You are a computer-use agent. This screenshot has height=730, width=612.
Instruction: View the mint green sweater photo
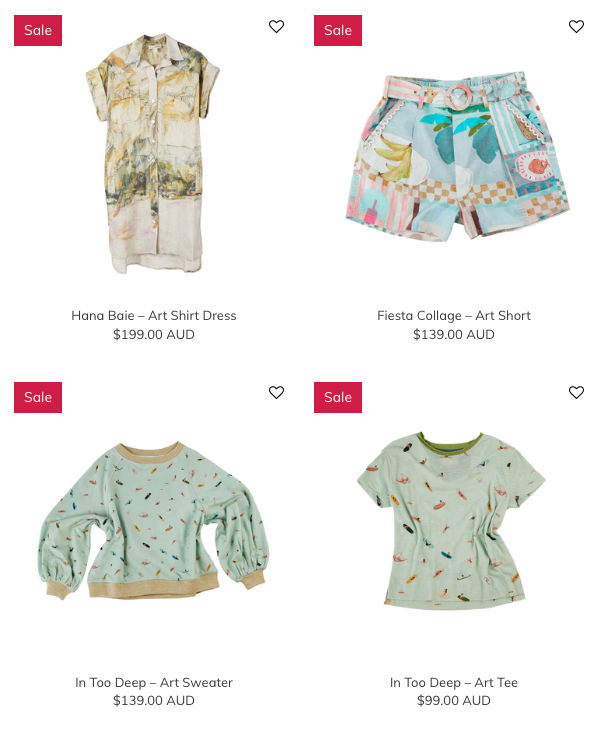(x=154, y=520)
